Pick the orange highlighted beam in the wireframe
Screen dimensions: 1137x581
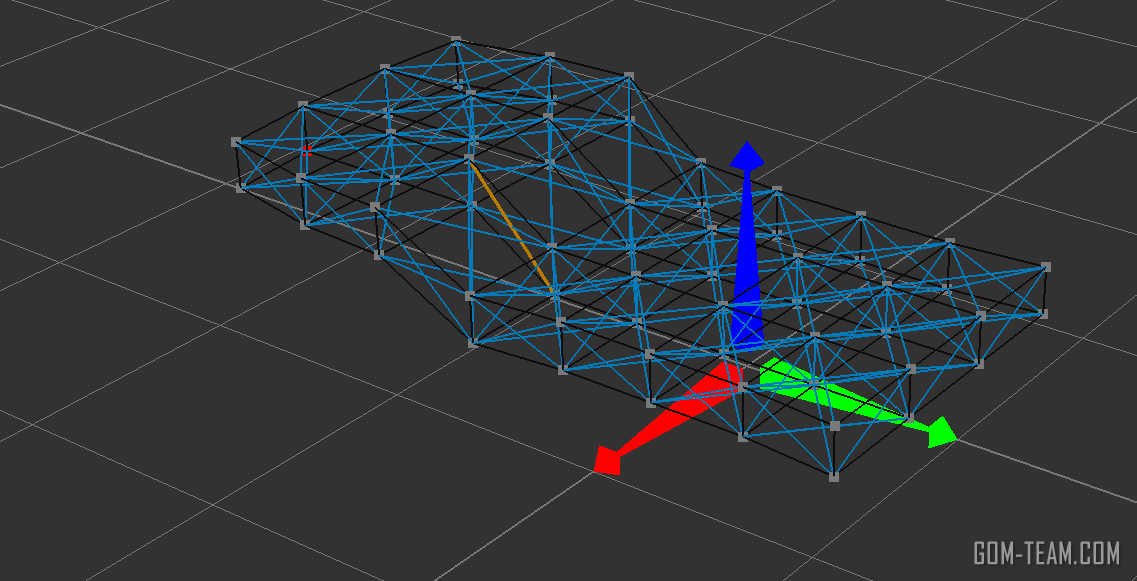coord(512,227)
